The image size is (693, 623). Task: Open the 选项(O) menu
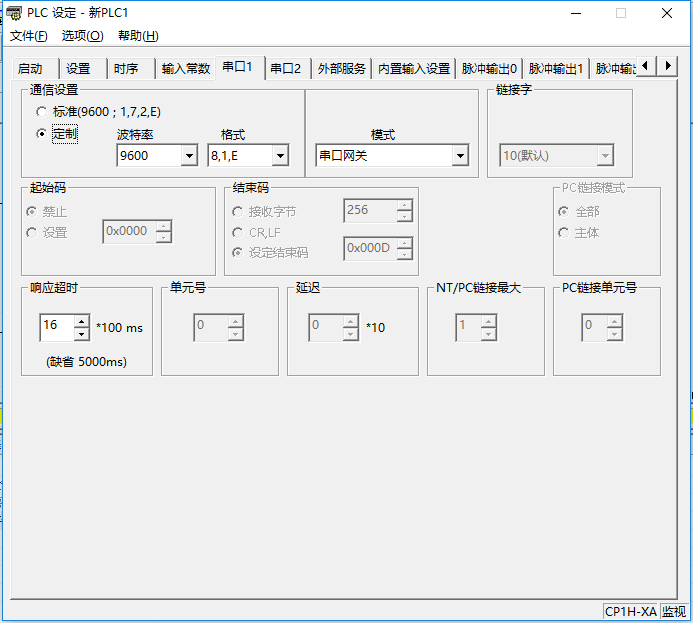point(82,36)
